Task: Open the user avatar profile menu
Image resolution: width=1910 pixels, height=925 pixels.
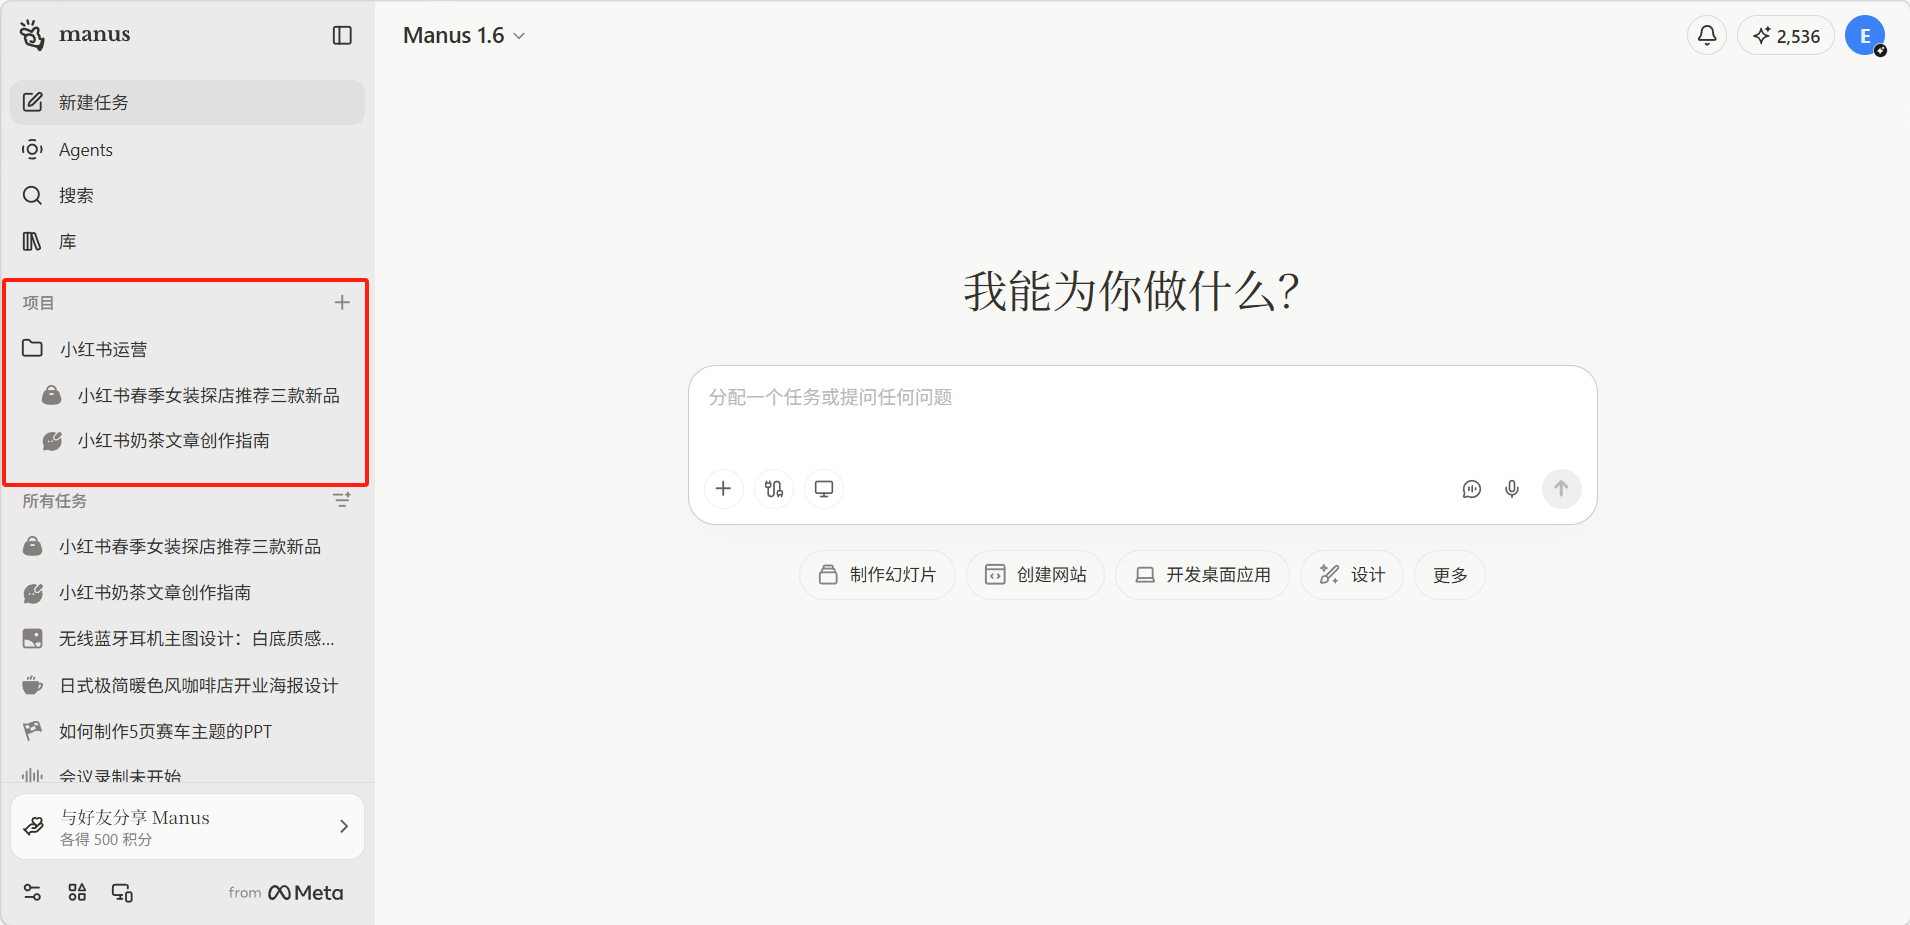Action: (1864, 36)
